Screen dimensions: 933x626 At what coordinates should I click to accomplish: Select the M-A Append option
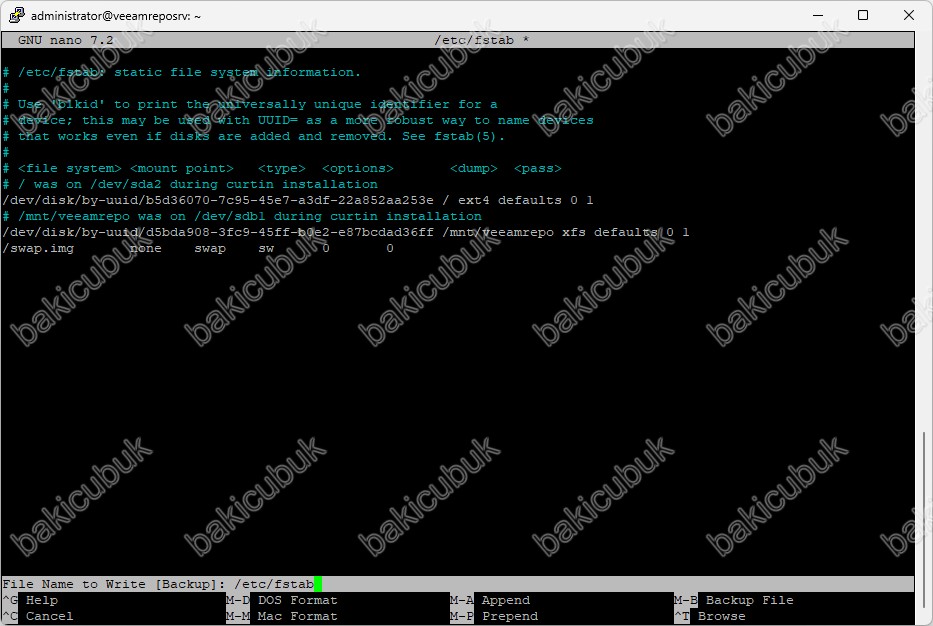(x=490, y=600)
